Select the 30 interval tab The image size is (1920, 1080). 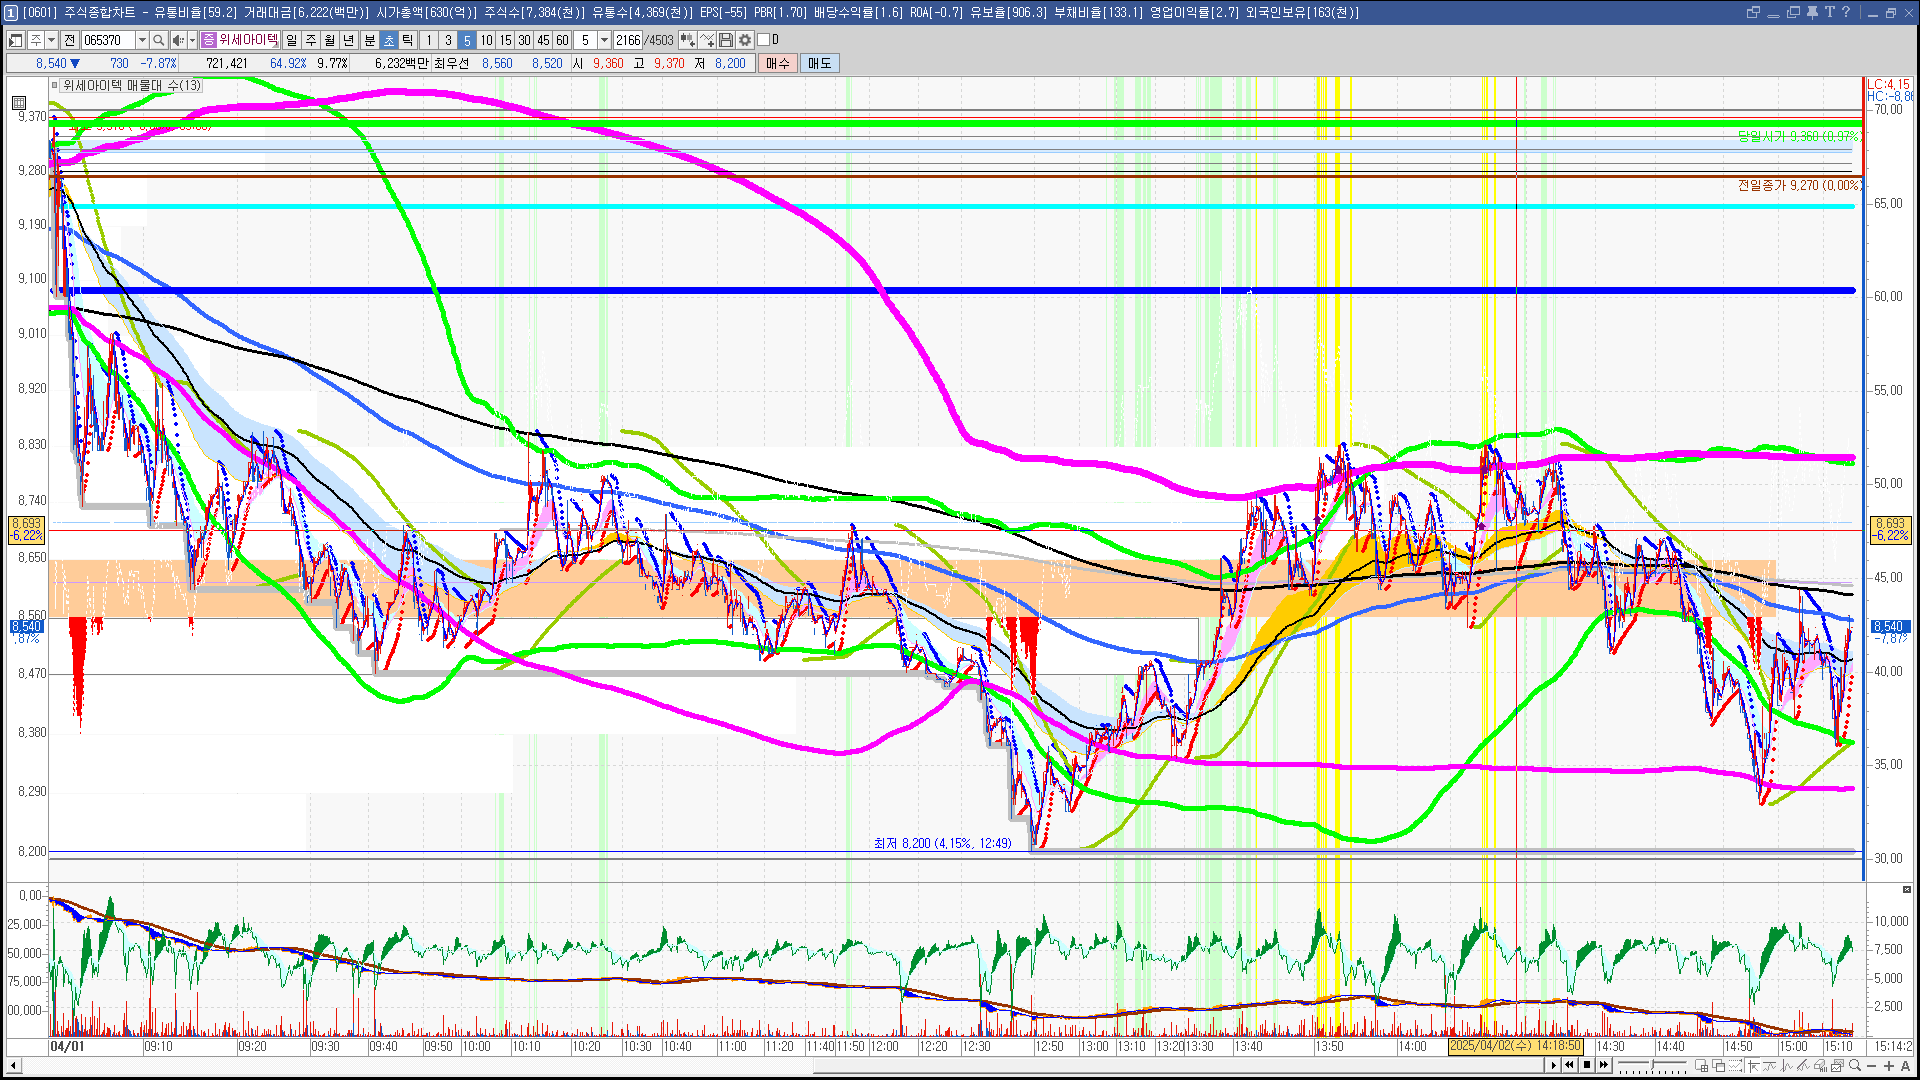tap(524, 40)
